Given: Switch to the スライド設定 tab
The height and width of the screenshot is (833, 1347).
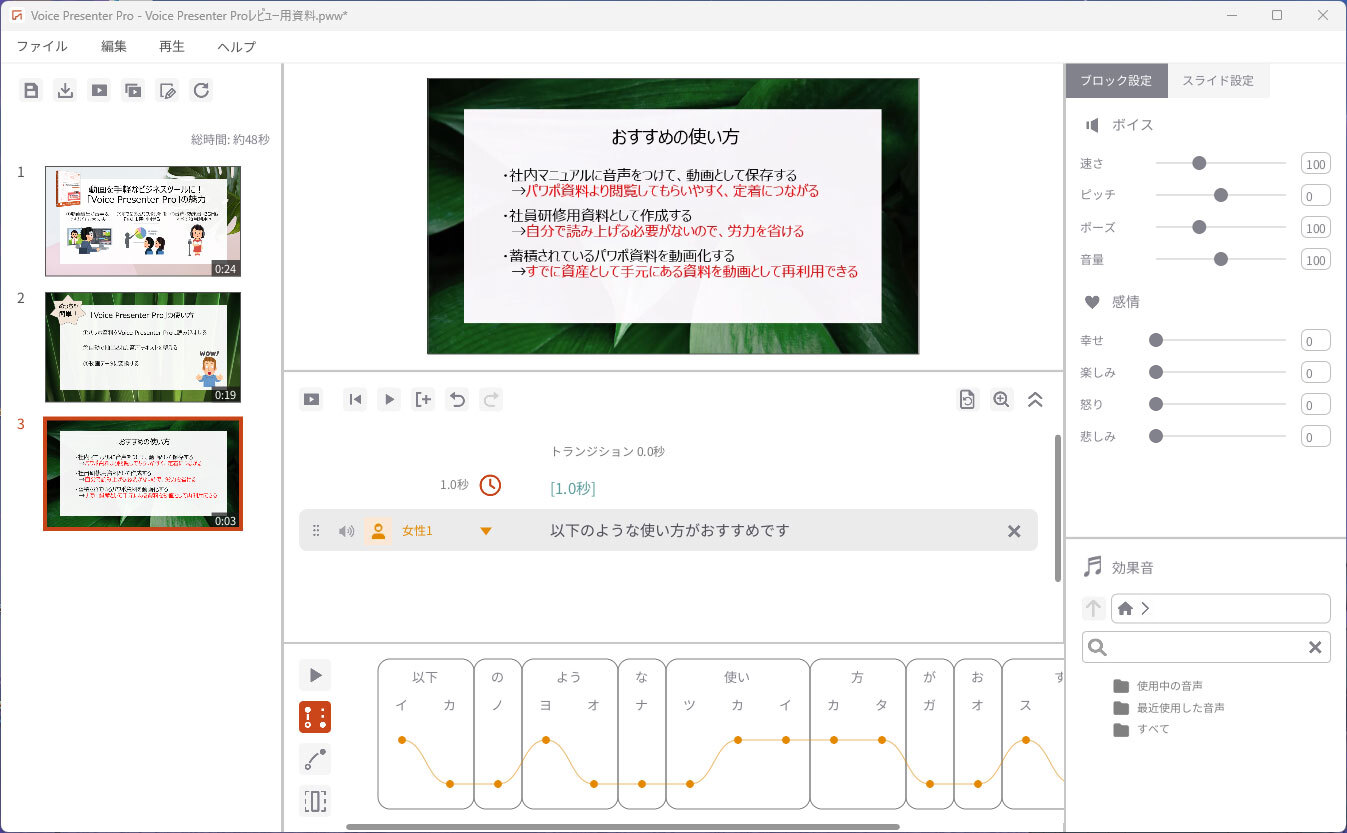Looking at the screenshot, I should [1217, 80].
